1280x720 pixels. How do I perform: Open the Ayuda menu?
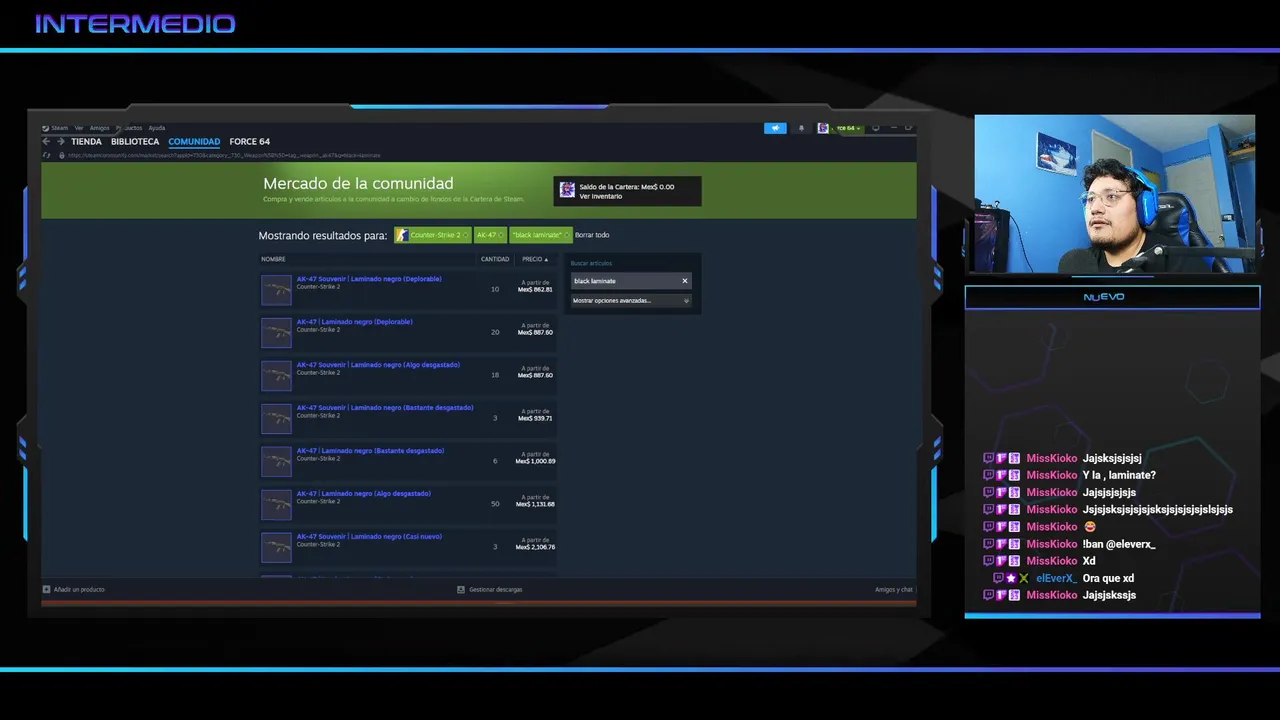[157, 128]
